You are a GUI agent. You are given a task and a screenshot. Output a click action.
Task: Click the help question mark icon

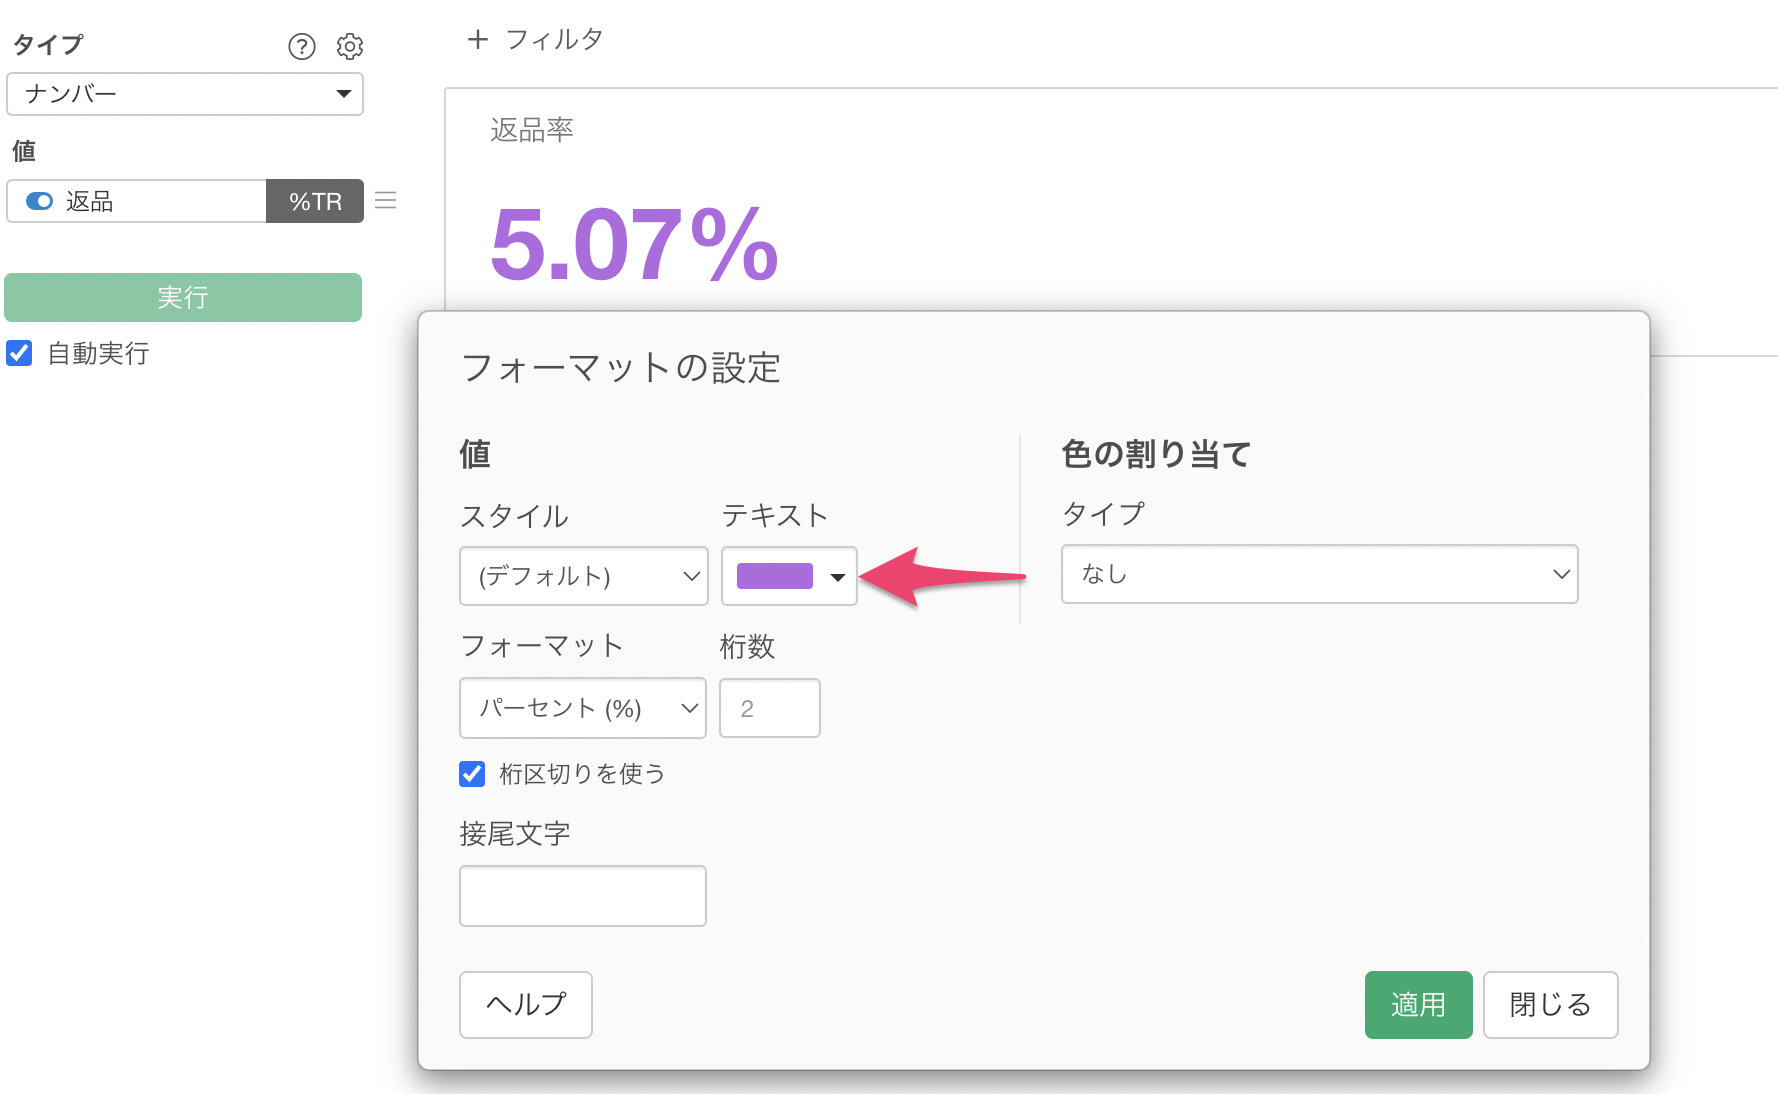click(x=301, y=46)
